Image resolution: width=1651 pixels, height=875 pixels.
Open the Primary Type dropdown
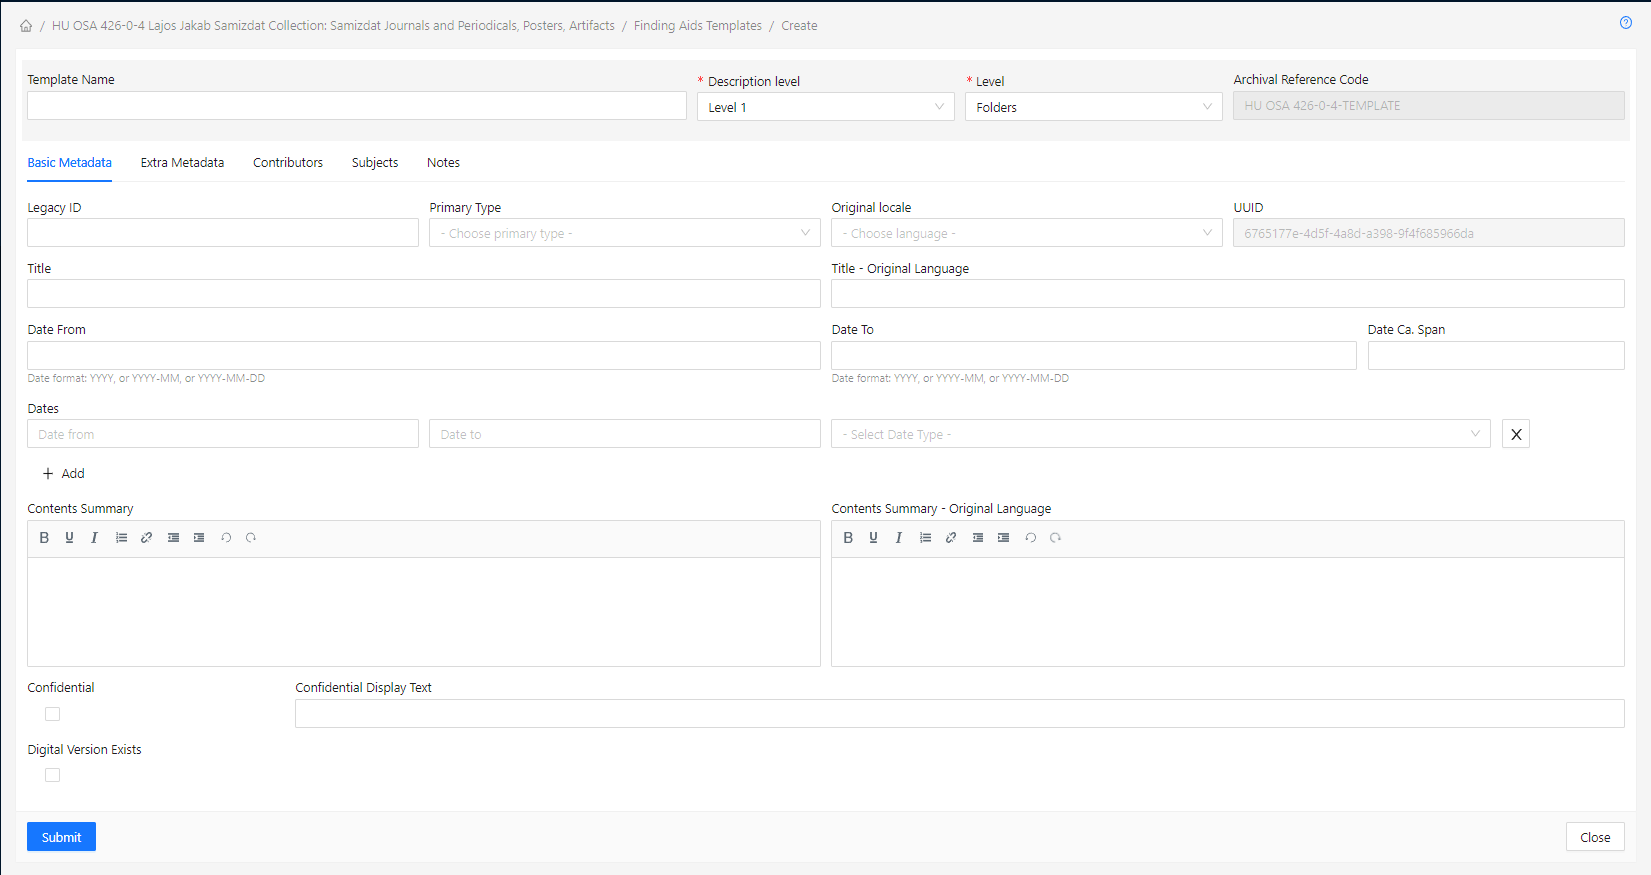pyautogui.click(x=625, y=233)
